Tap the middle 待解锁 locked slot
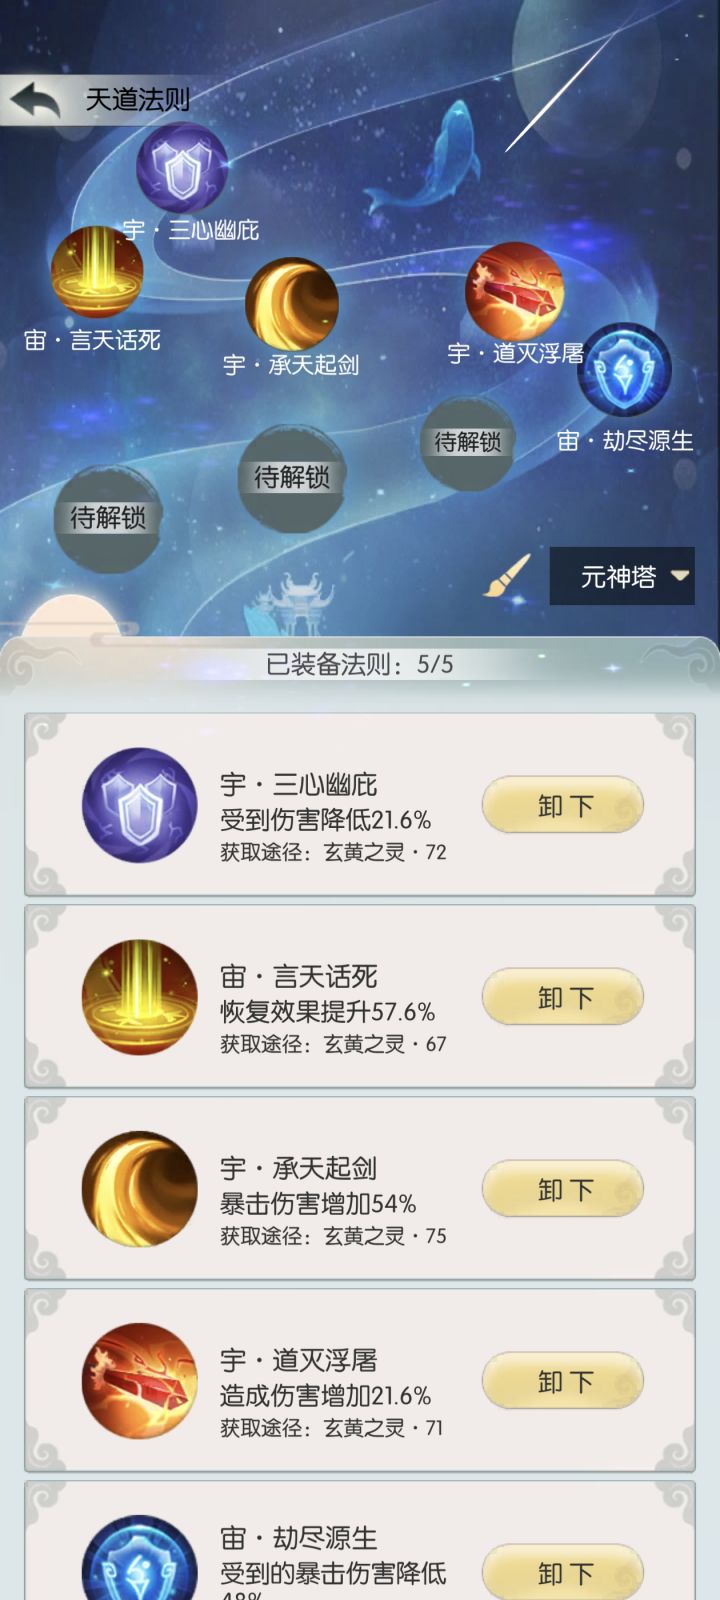The width and height of the screenshot is (720, 1600). pos(292,478)
